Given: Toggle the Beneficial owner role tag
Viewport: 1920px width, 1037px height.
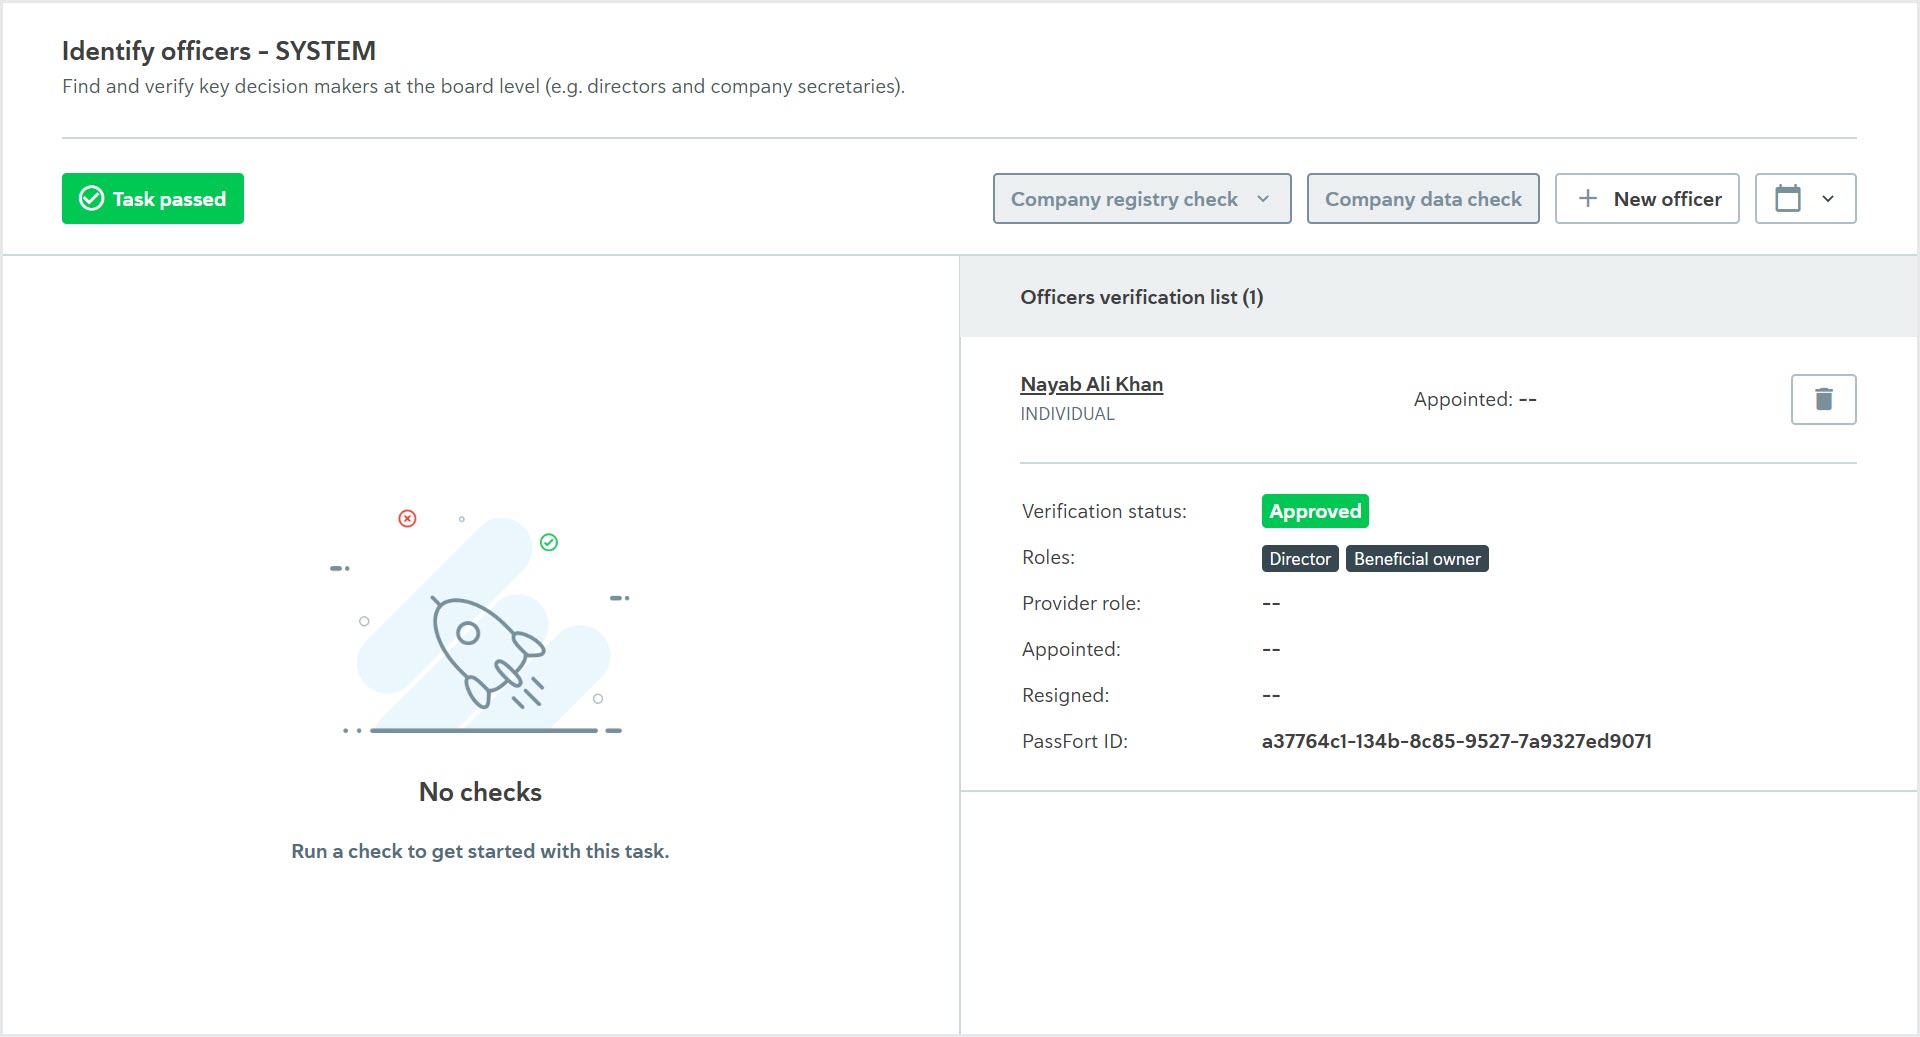Looking at the screenshot, I should point(1417,558).
